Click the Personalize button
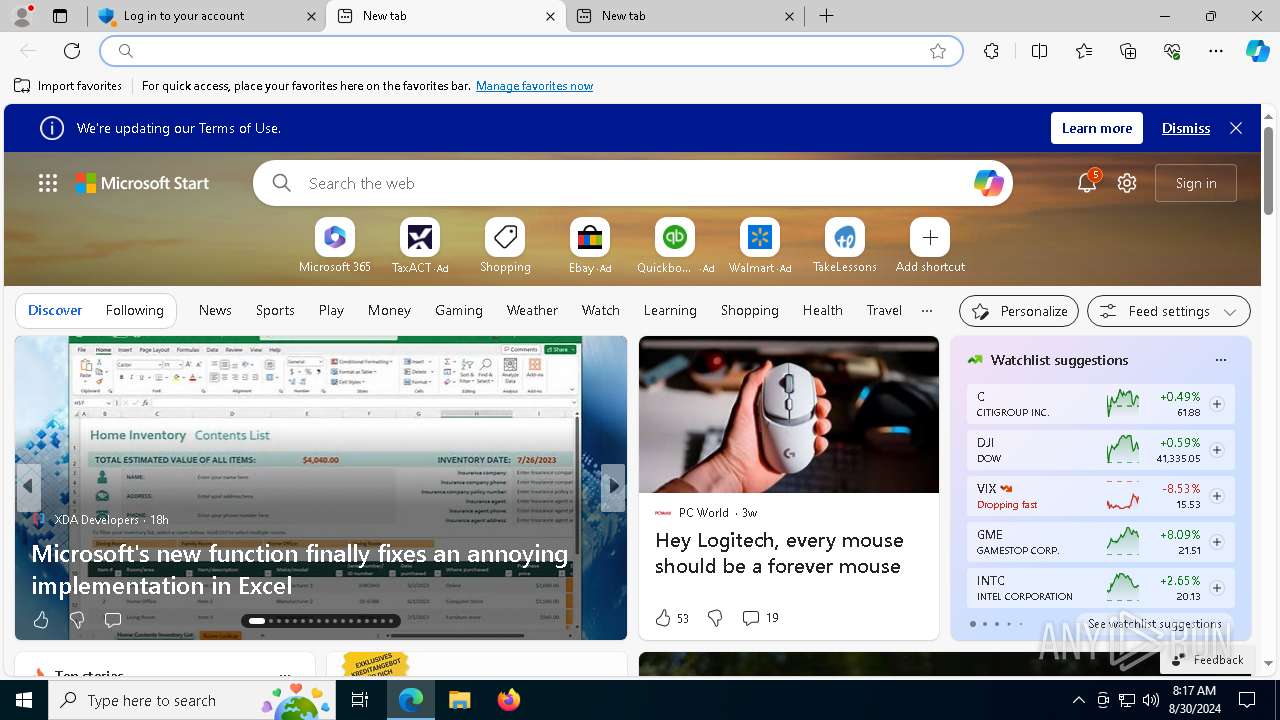 pyautogui.click(x=1019, y=311)
